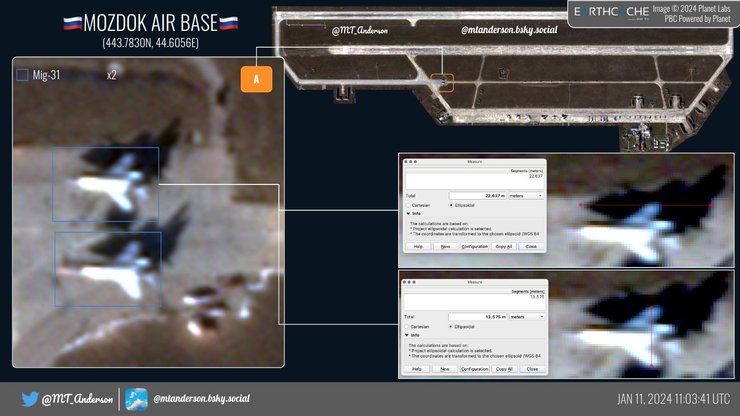Click New in the 22.637 m dialog
The image size is (740, 416).
tap(446, 246)
